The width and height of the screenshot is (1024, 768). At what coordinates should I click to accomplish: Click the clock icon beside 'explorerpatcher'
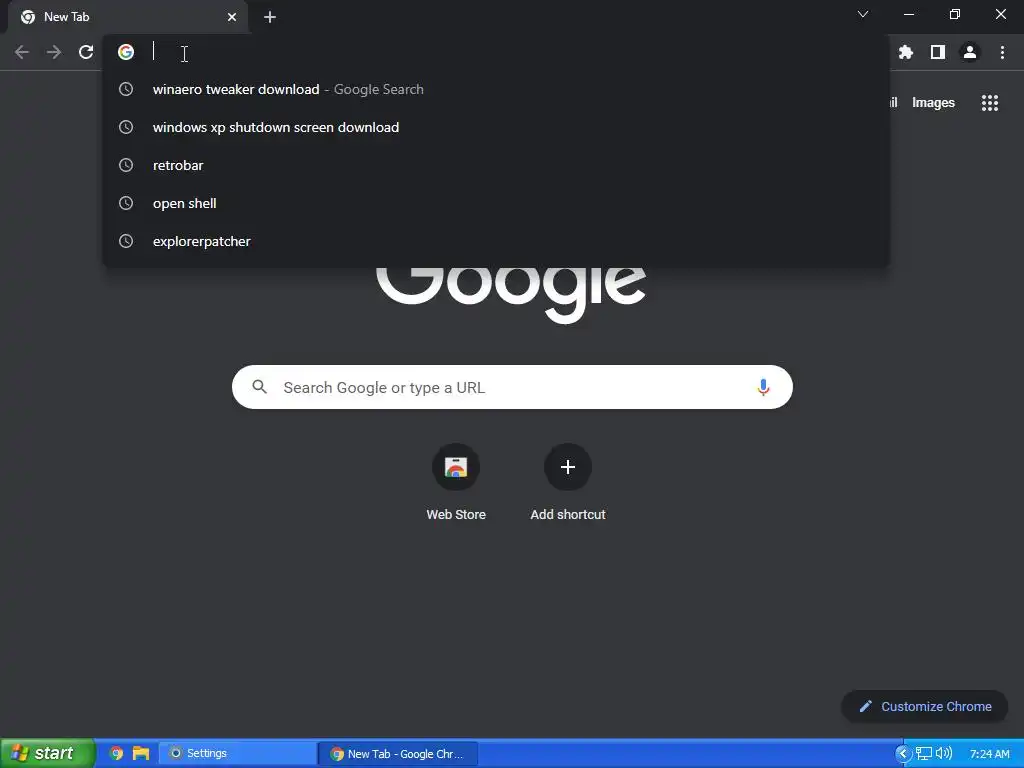[126, 241]
